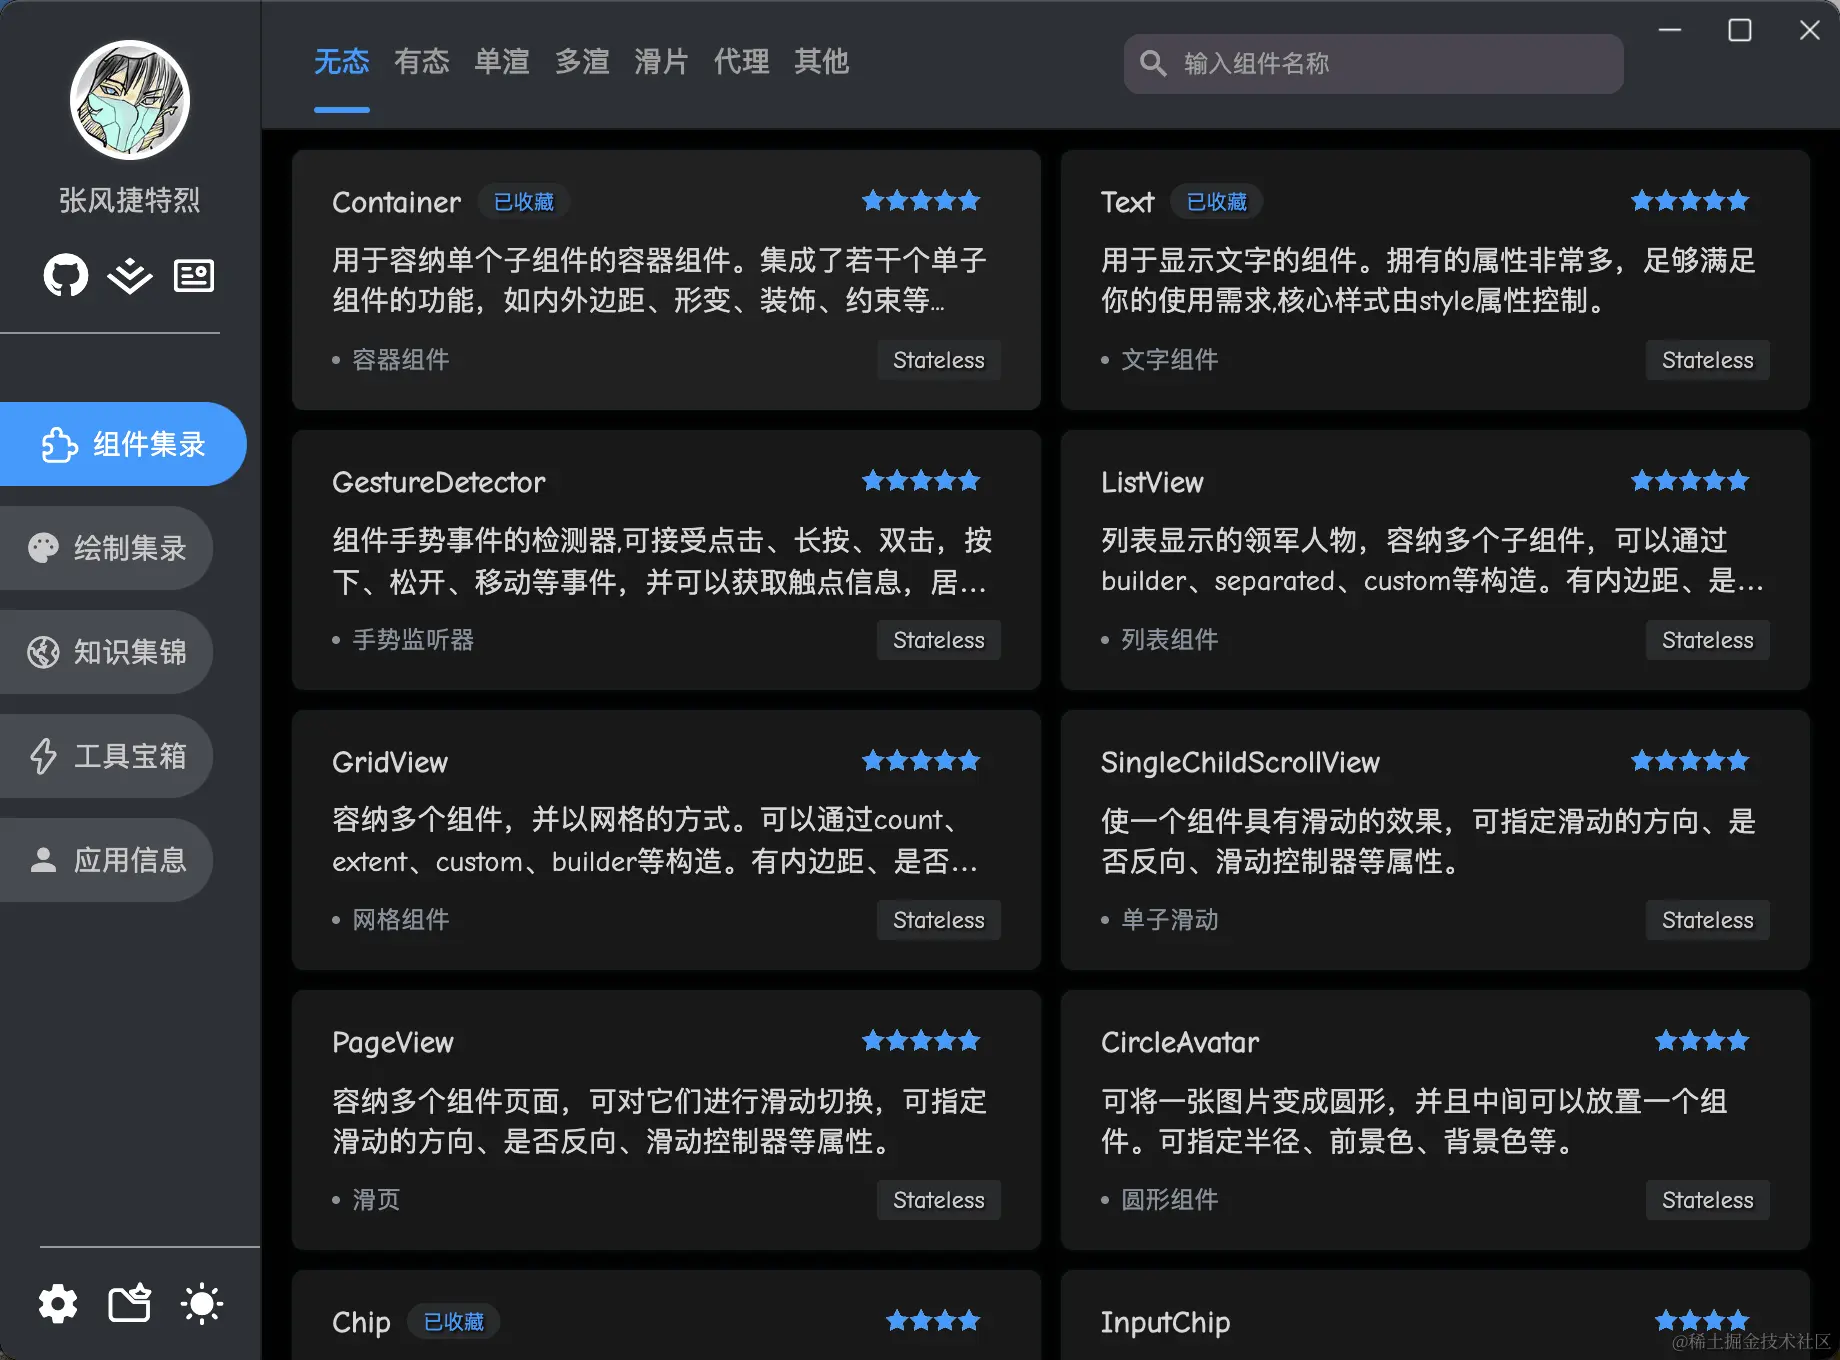The image size is (1840, 1360).
Task: Click the four-star rating on CircleAvatar card
Action: point(1702,1041)
